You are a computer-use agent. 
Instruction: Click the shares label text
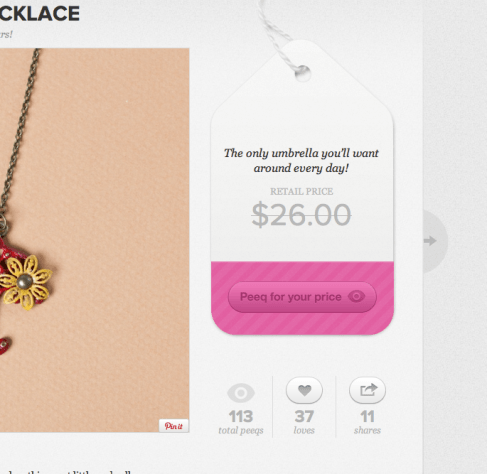coord(367,430)
